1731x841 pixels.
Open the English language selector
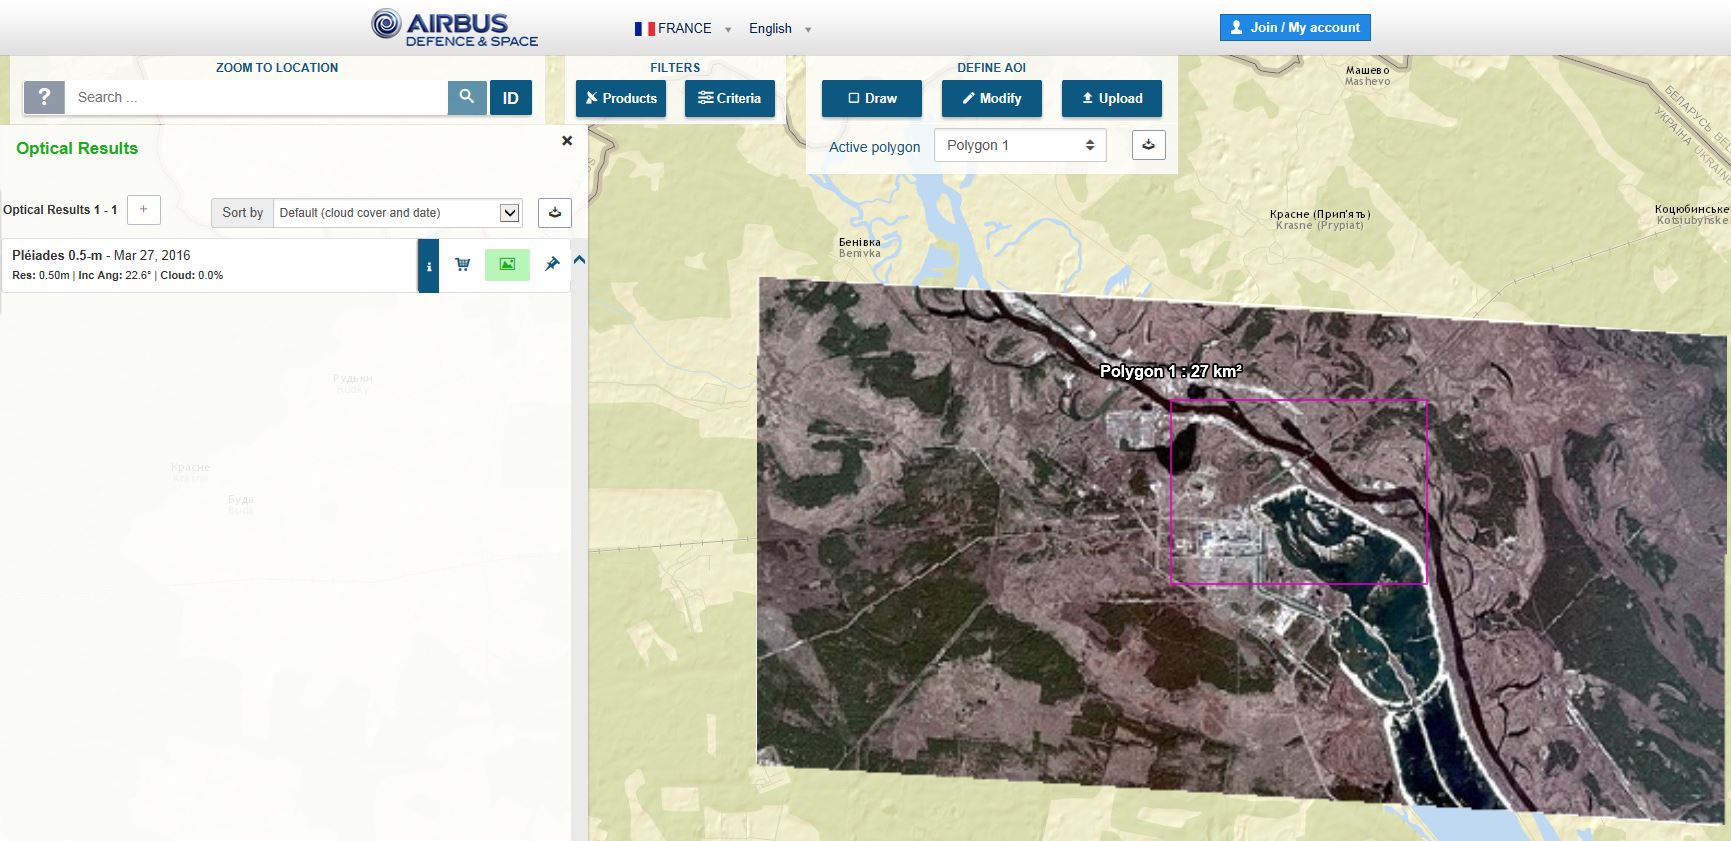(x=780, y=29)
